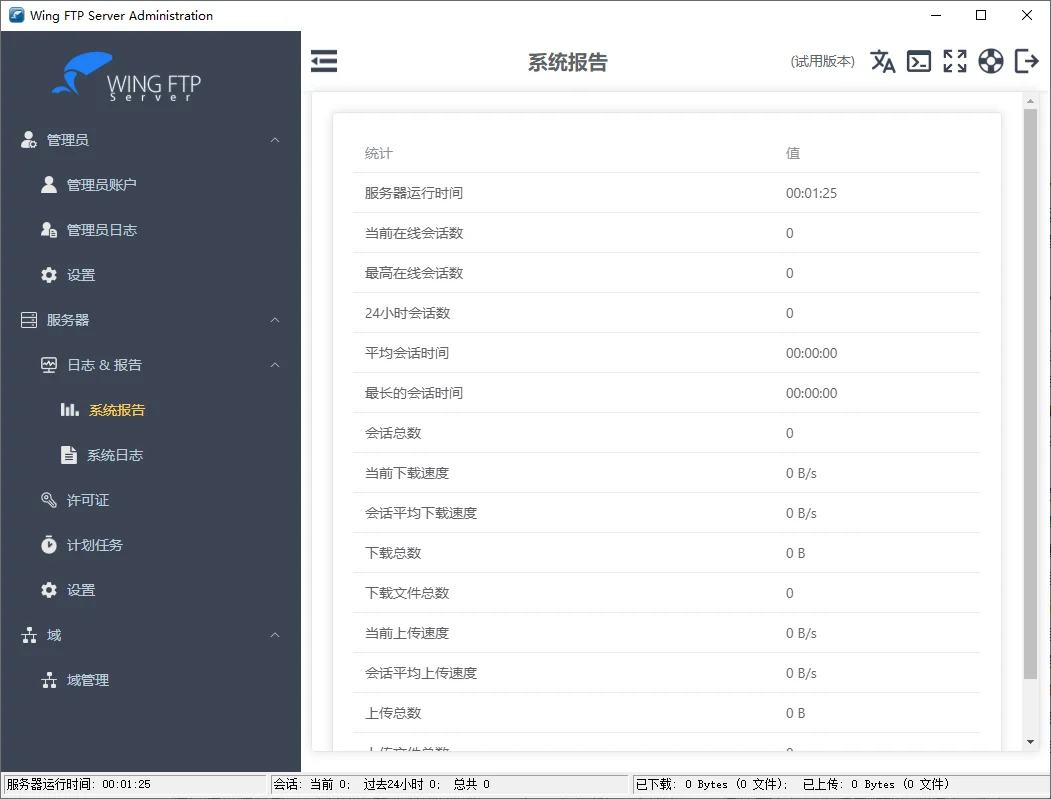Click the 下载文件总数 row label
Screen dimensions: 1051x799
pos(407,593)
